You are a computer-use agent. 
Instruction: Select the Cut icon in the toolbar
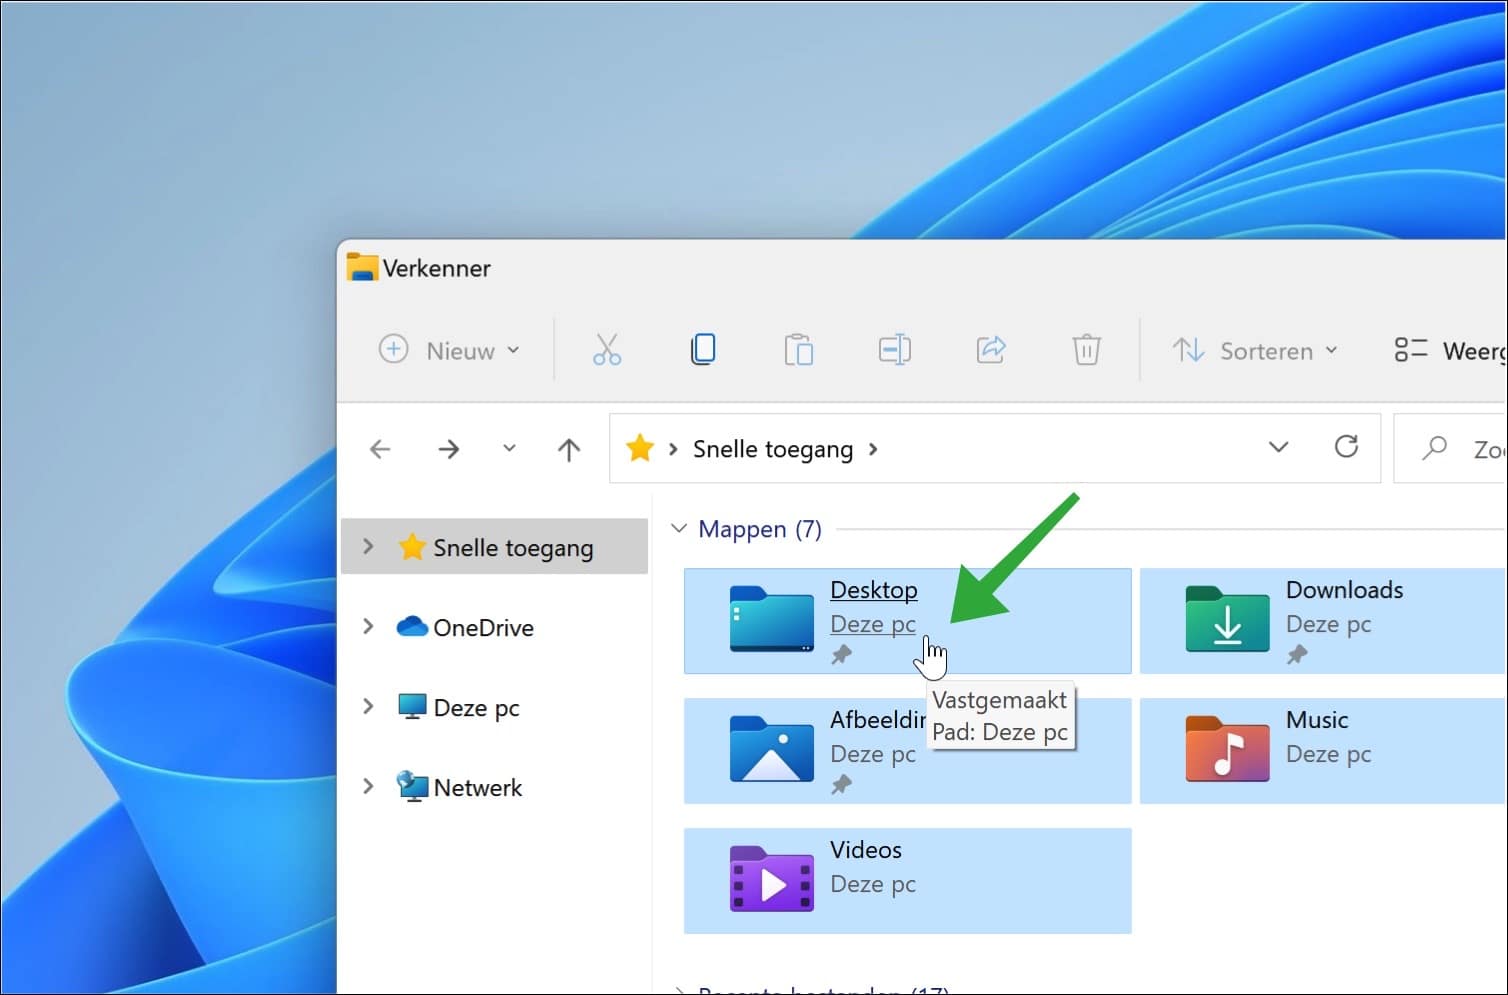[x=607, y=349]
